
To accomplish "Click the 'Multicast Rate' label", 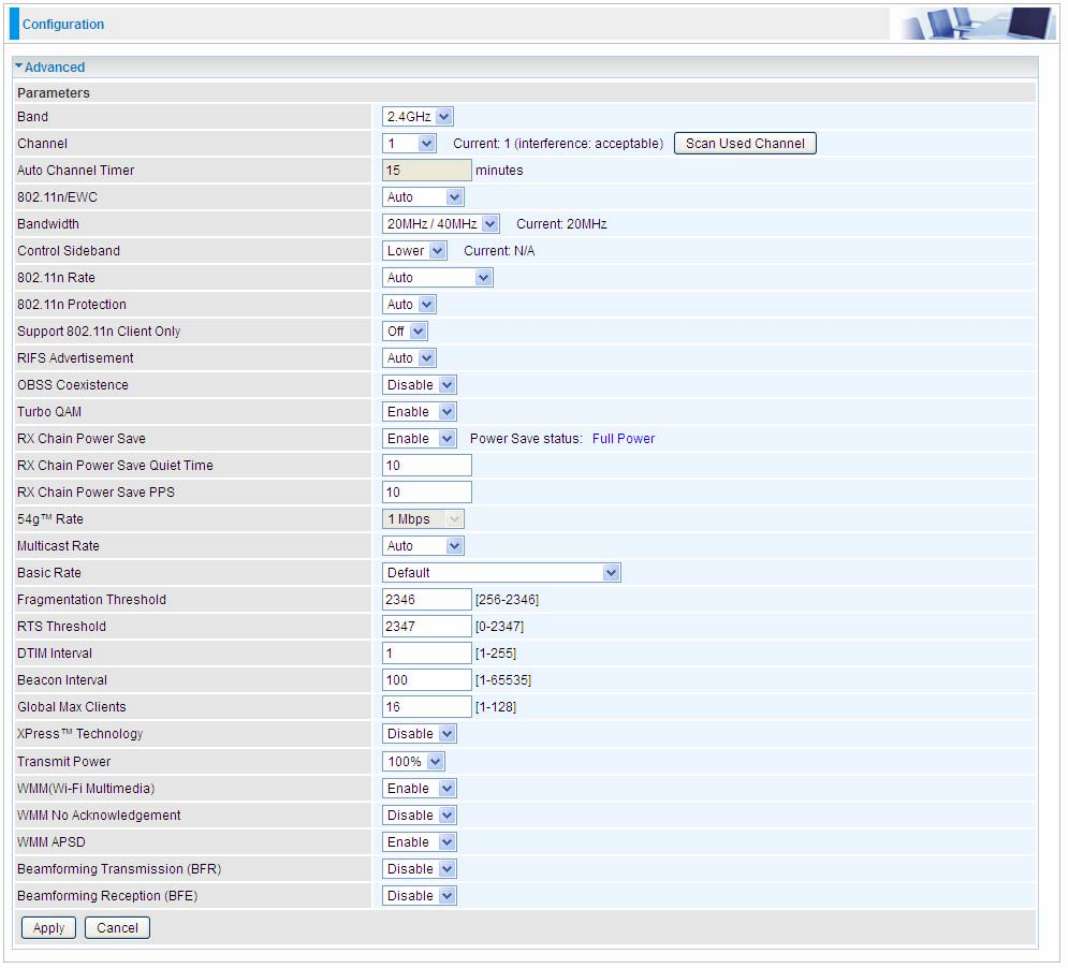I will coord(59,546).
